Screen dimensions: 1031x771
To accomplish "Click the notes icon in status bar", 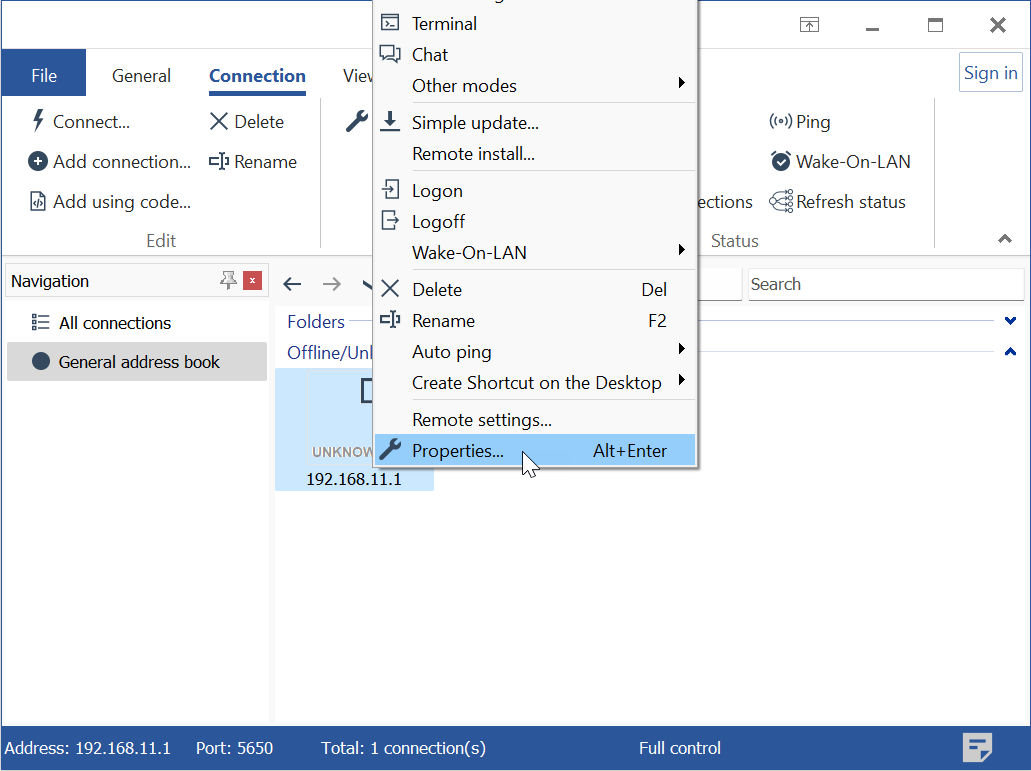I will click(977, 747).
